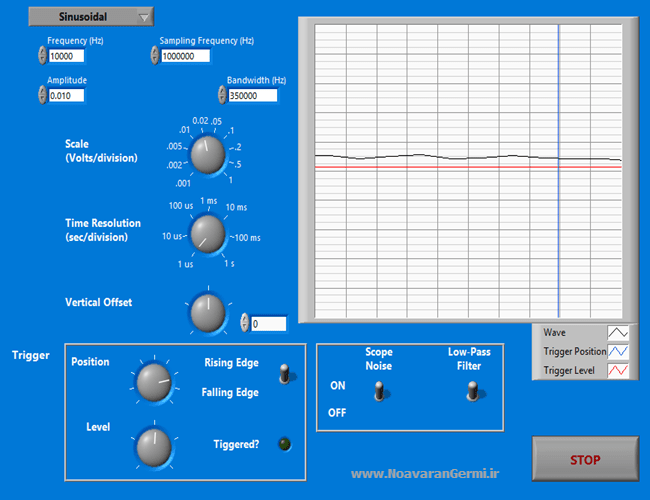Click the 100 us mark on Time knob
The height and width of the screenshot is (500, 650).
tap(181, 206)
